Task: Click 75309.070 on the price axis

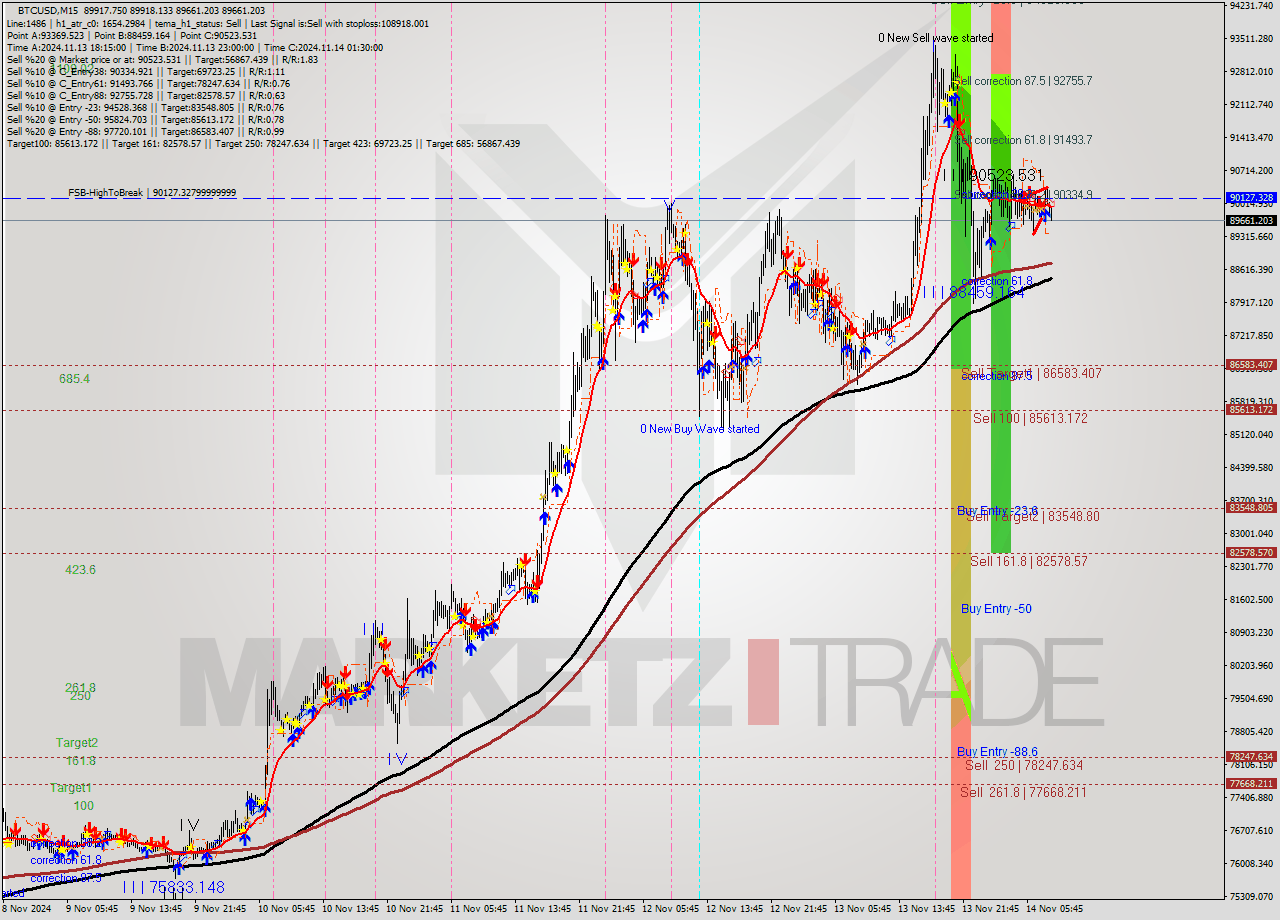Action: pos(1251,897)
